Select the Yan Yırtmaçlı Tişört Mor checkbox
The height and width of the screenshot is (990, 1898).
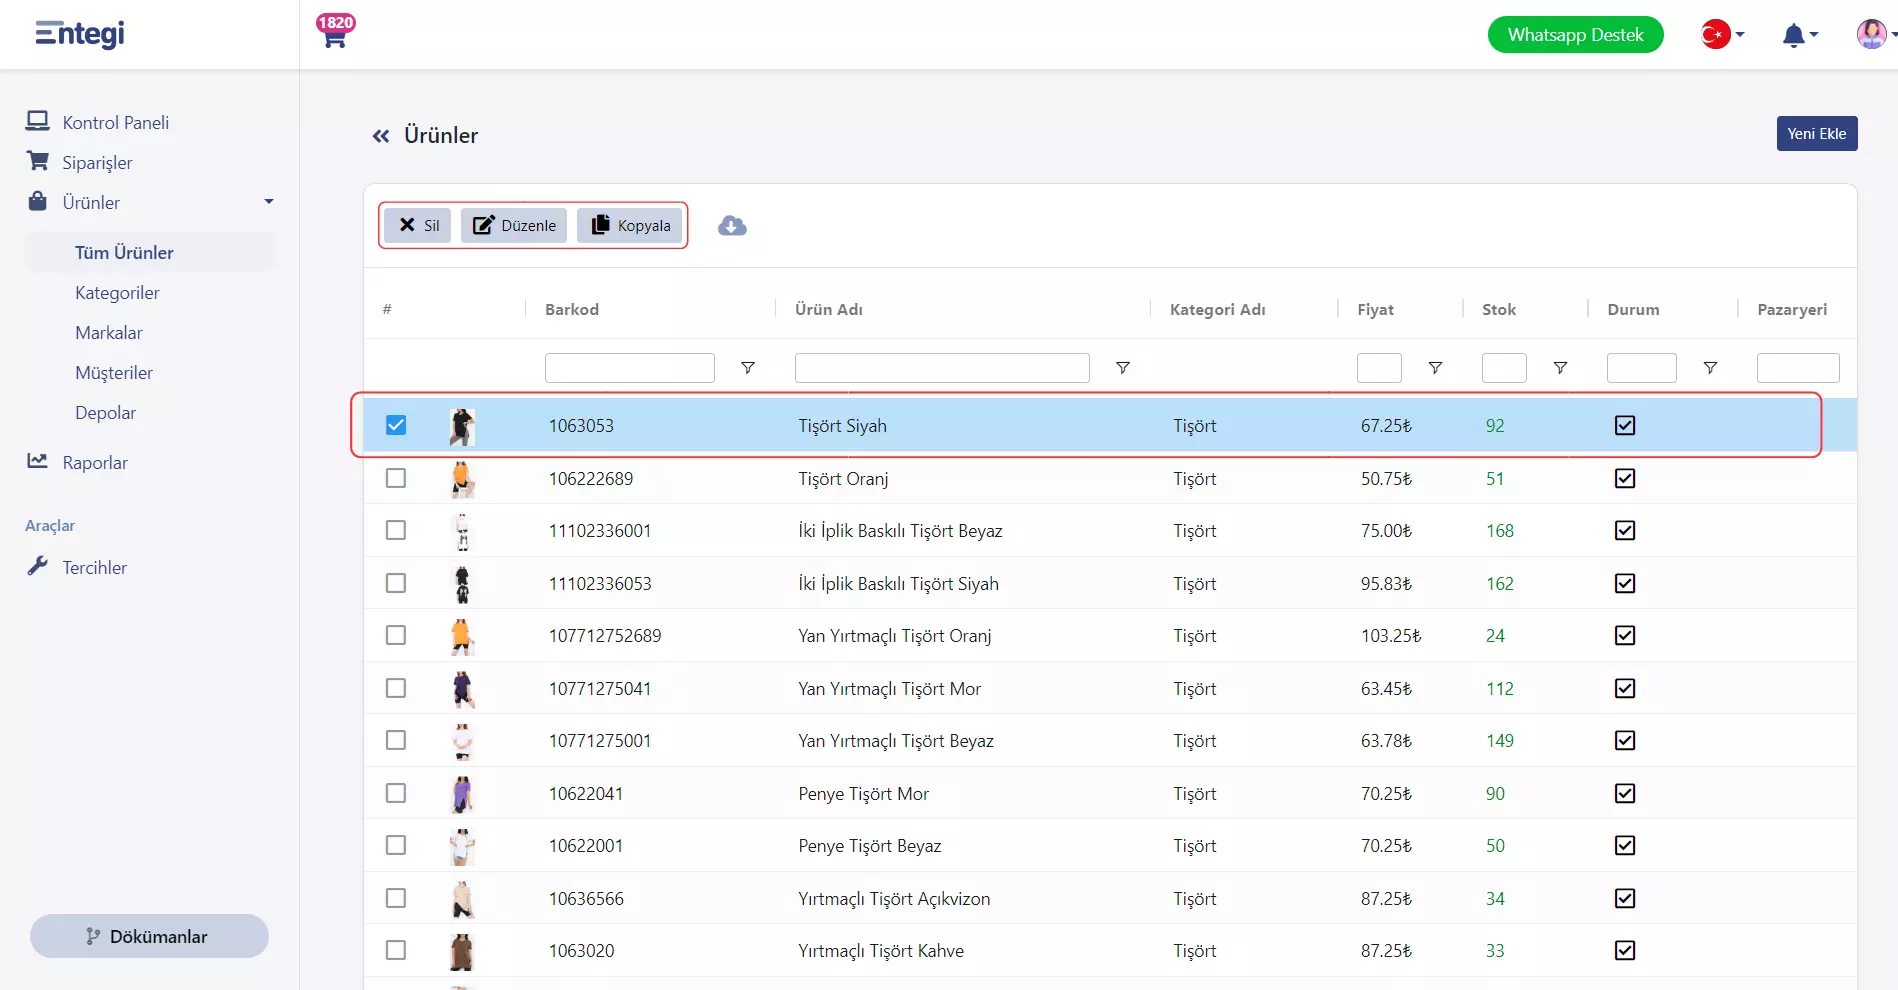pos(396,688)
